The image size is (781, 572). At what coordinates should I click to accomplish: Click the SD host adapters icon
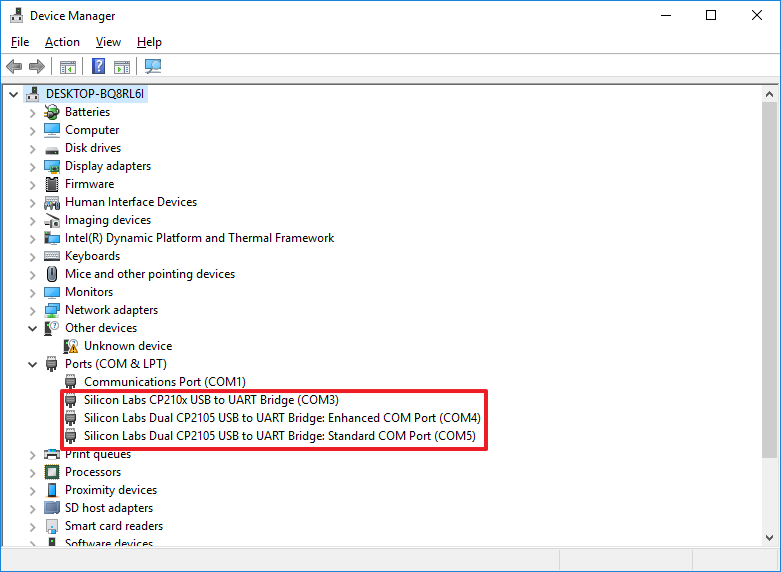52,508
